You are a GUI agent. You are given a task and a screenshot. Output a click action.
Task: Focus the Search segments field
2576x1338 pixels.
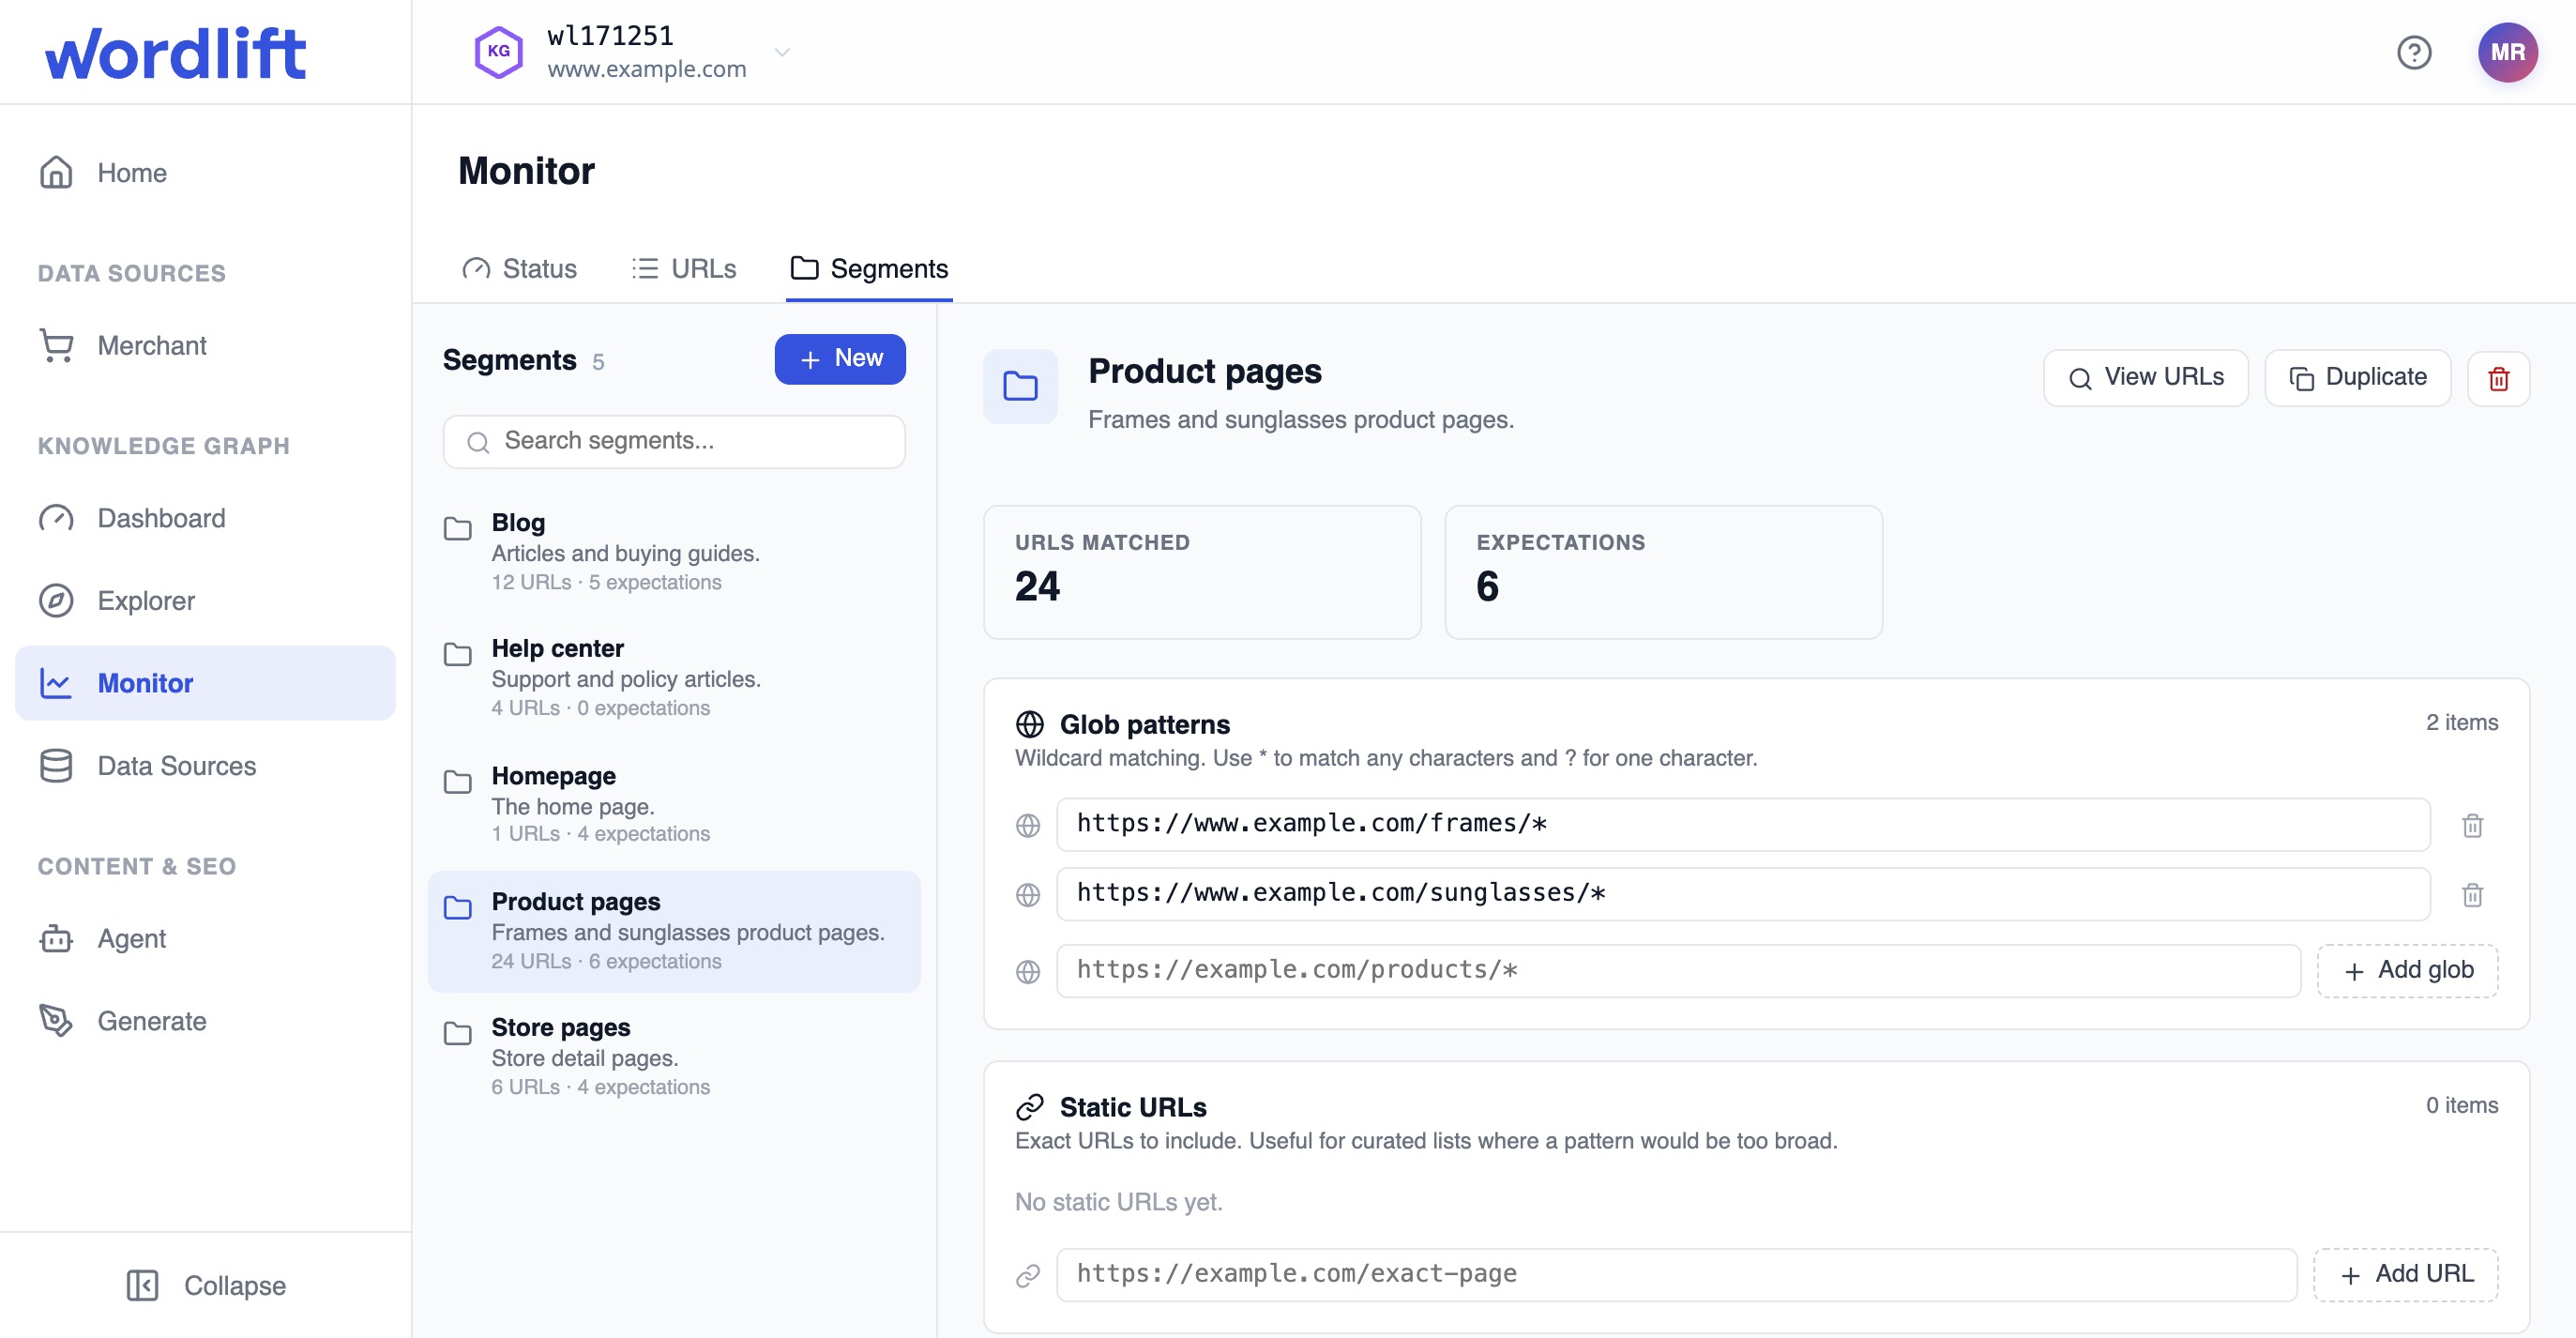[674, 441]
